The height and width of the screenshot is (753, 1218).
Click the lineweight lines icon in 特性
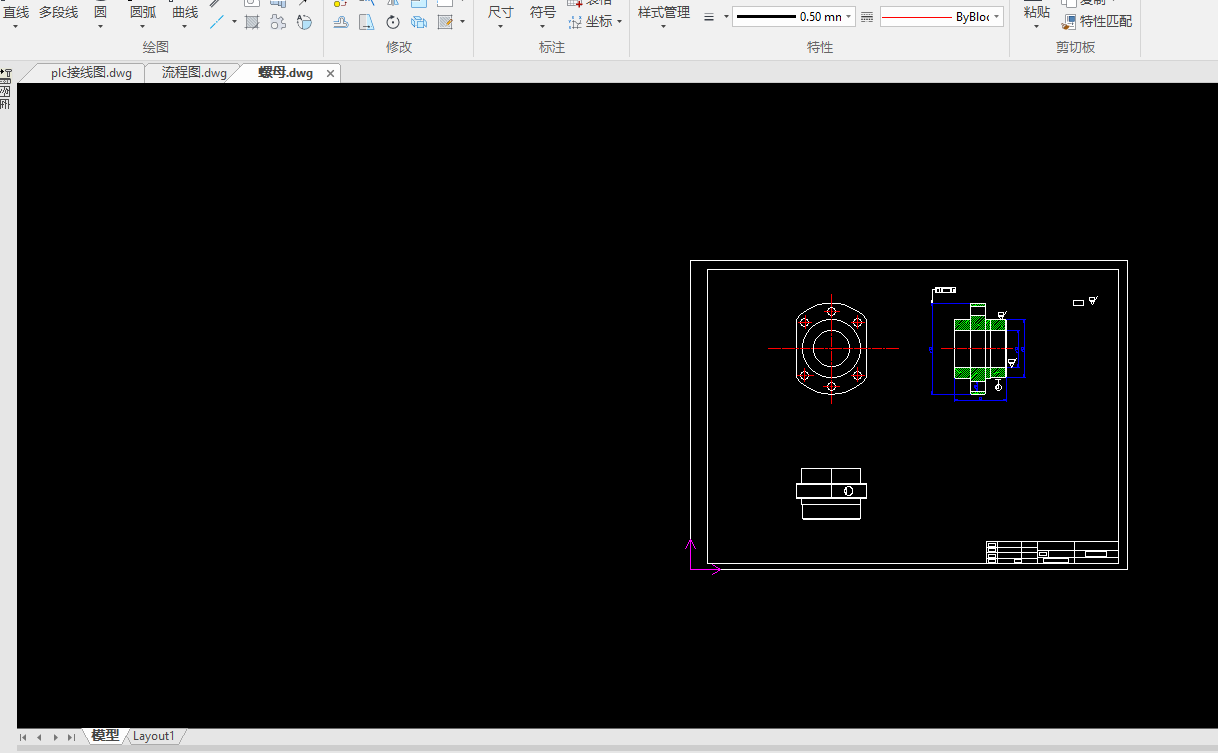coord(709,17)
